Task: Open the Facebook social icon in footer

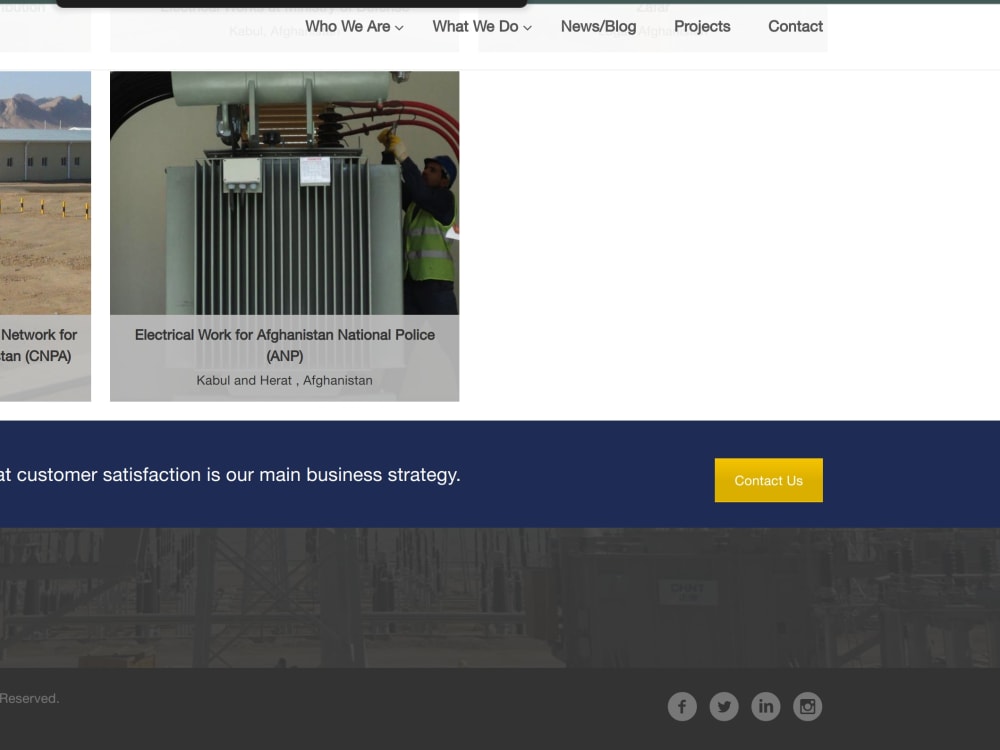Action: [682, 706]
